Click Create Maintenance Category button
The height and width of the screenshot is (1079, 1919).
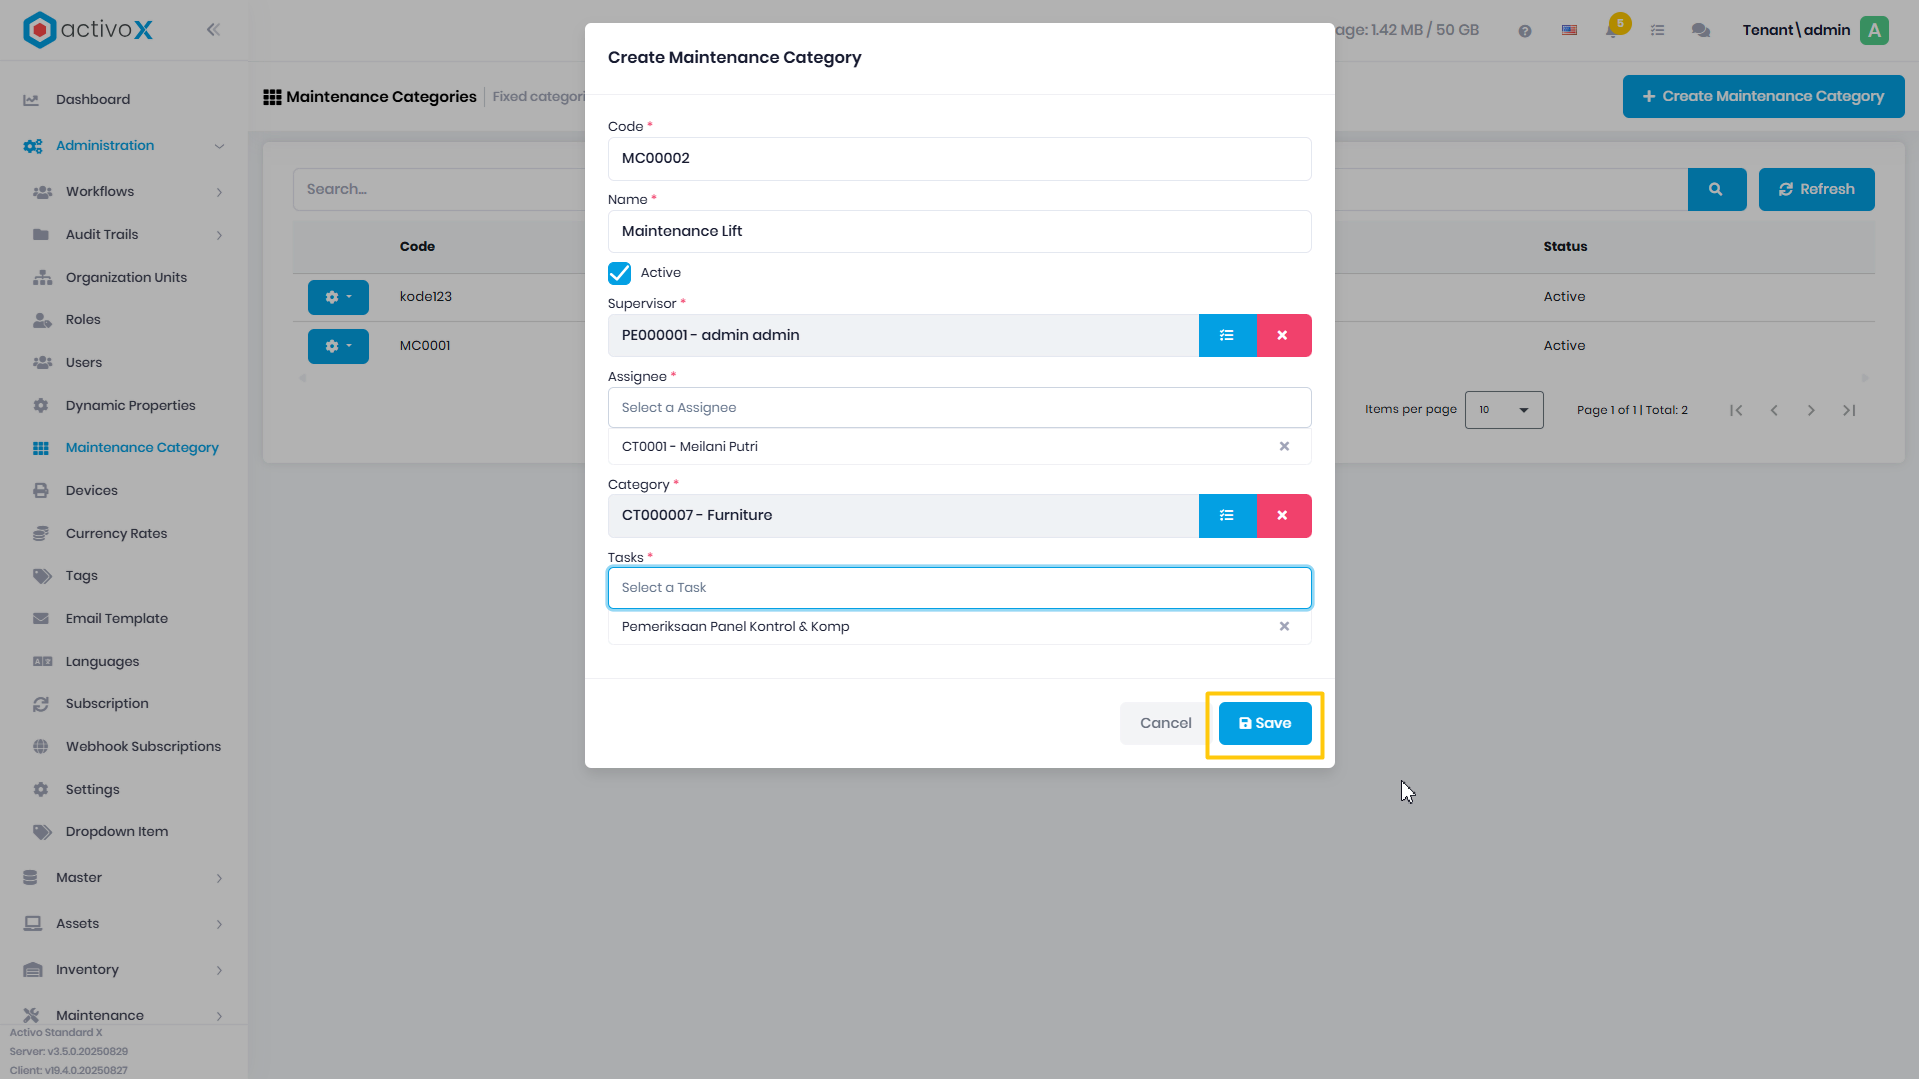pyautogui.click(x=1763, y=97)
